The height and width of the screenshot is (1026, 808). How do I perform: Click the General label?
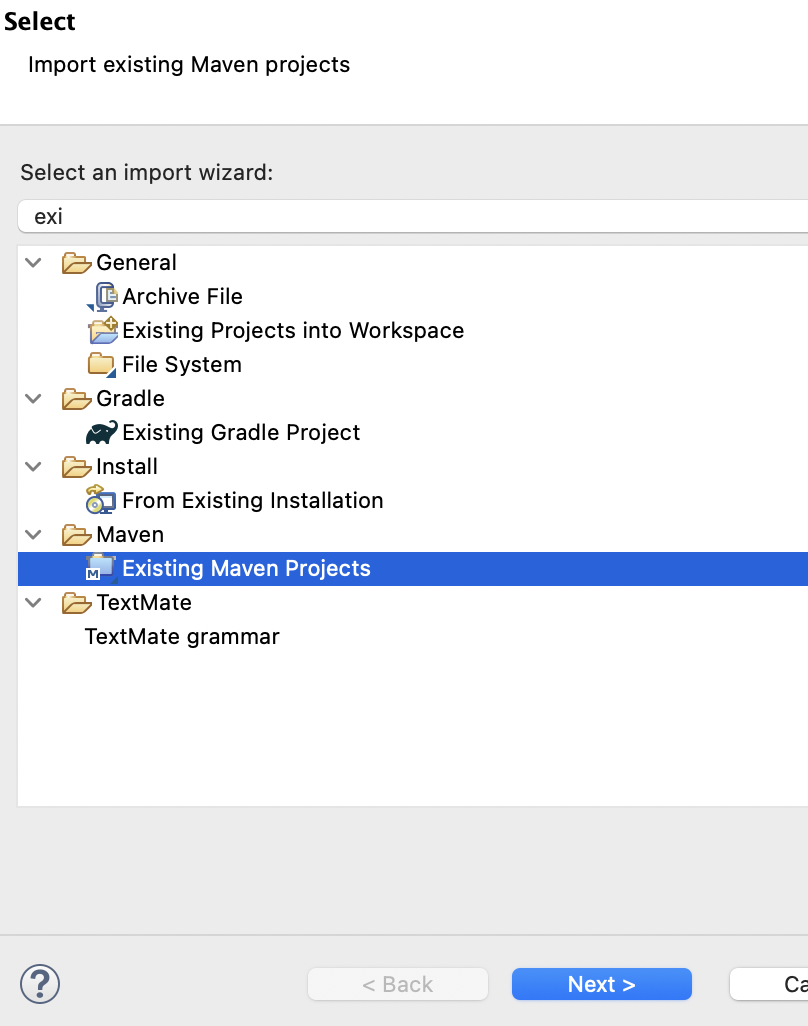point(136,263)
